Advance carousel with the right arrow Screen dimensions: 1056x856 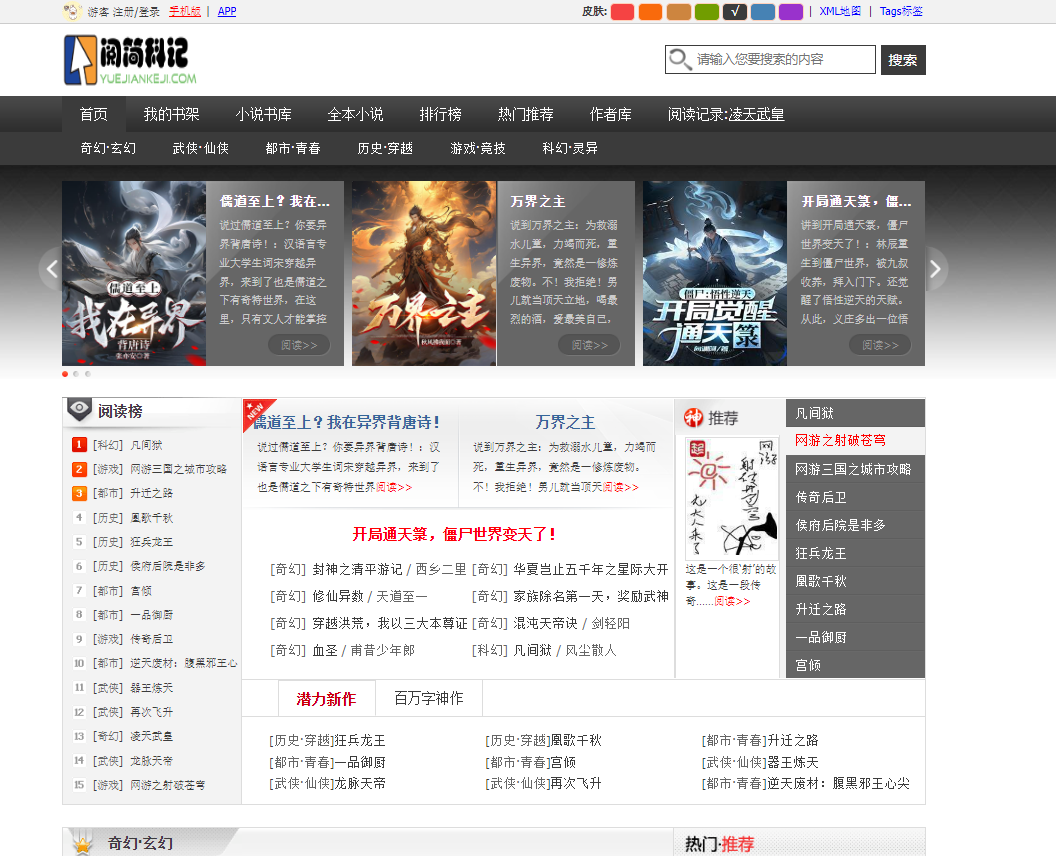pyautogui.click(x=936, y=269)
